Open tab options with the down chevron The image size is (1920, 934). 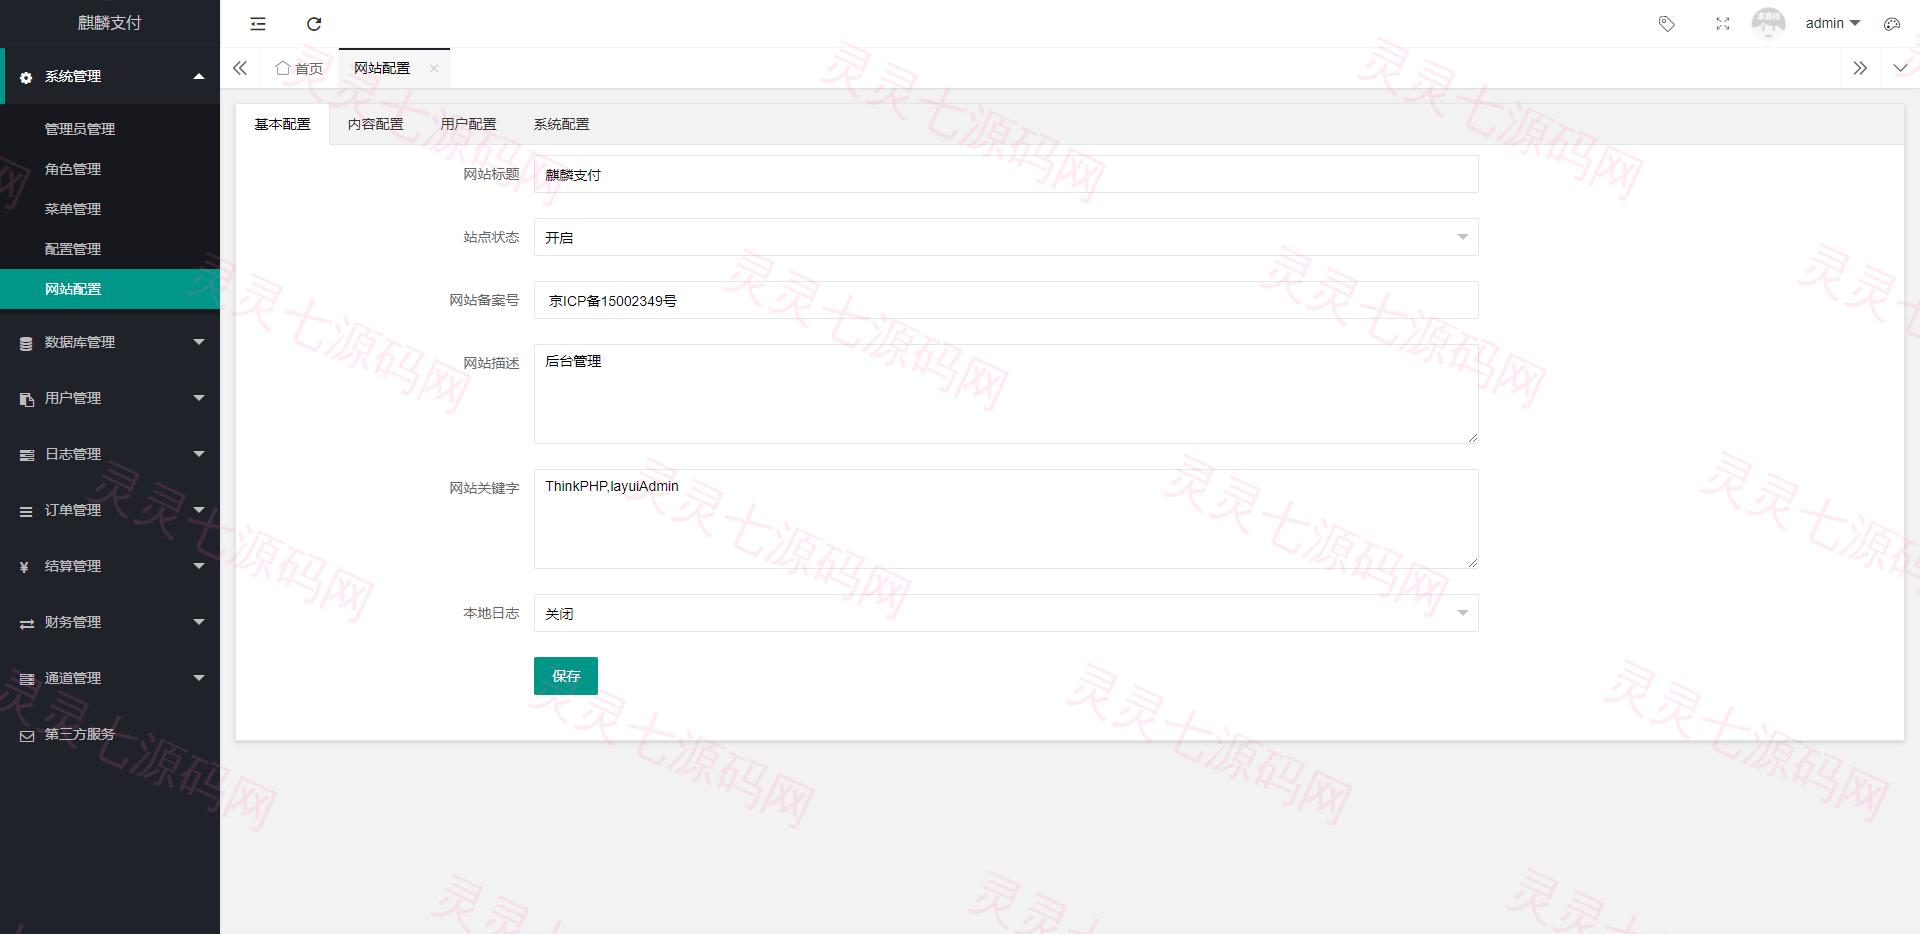click(1900, 68)
